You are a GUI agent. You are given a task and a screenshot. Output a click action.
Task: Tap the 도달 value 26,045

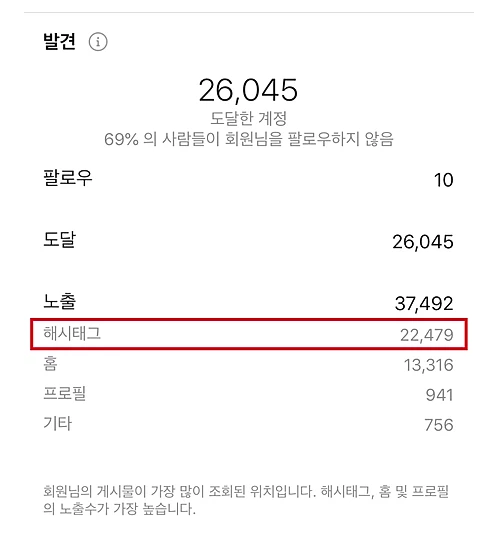tap(423, 242)
